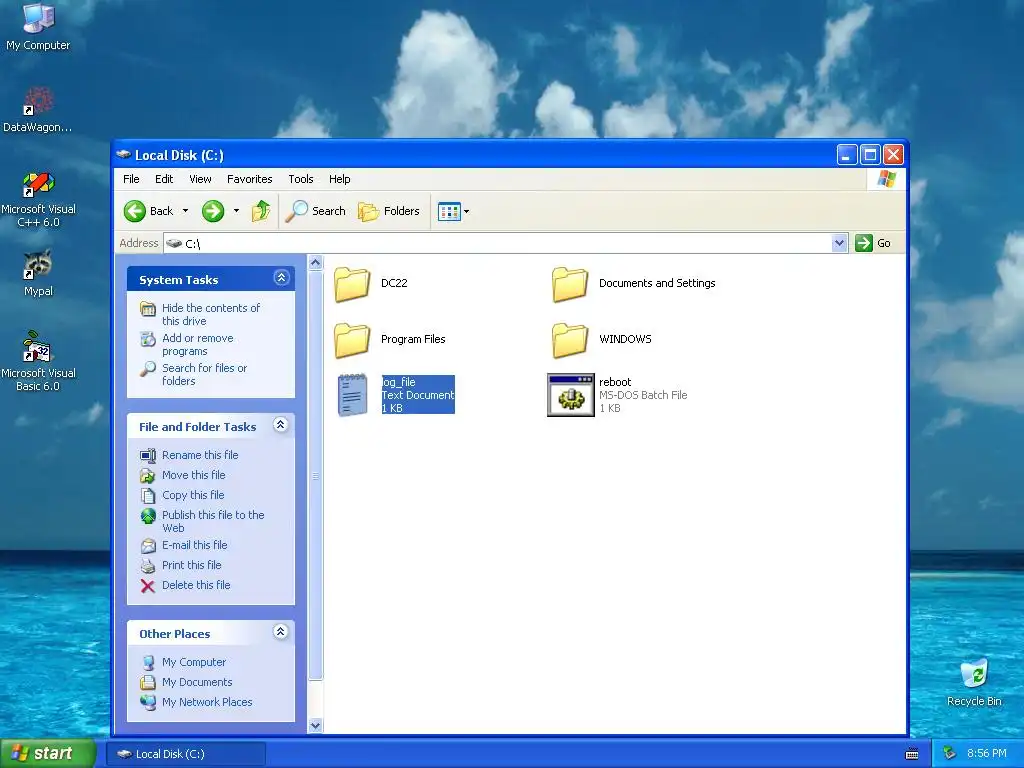The width and height of the screenshot is (1024, 768).
Task: Click the Start button
Action: click(48, 754)
